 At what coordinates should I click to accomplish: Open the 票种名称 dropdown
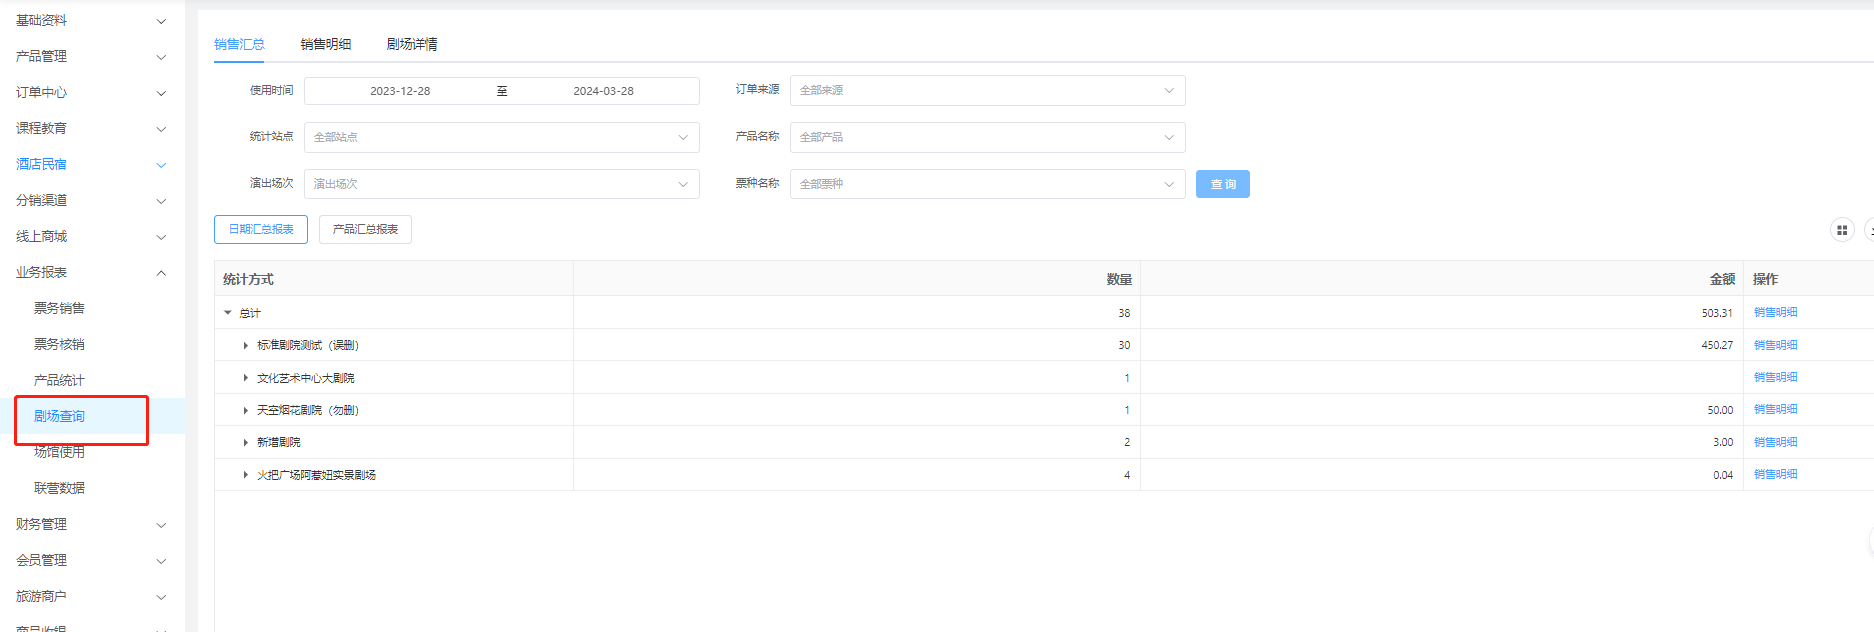point(986,184)
